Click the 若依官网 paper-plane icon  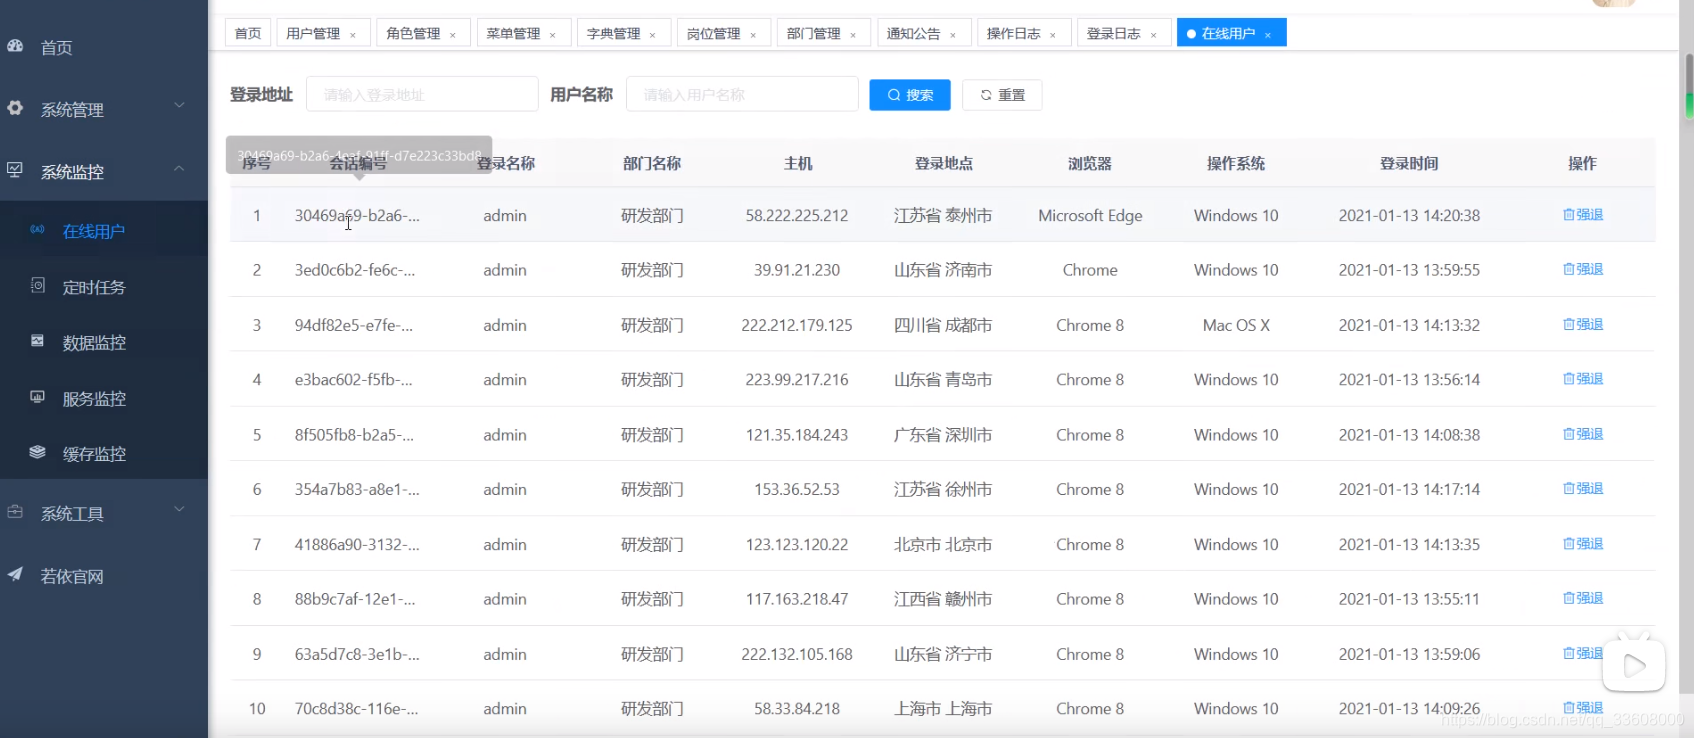coord(15,574)
